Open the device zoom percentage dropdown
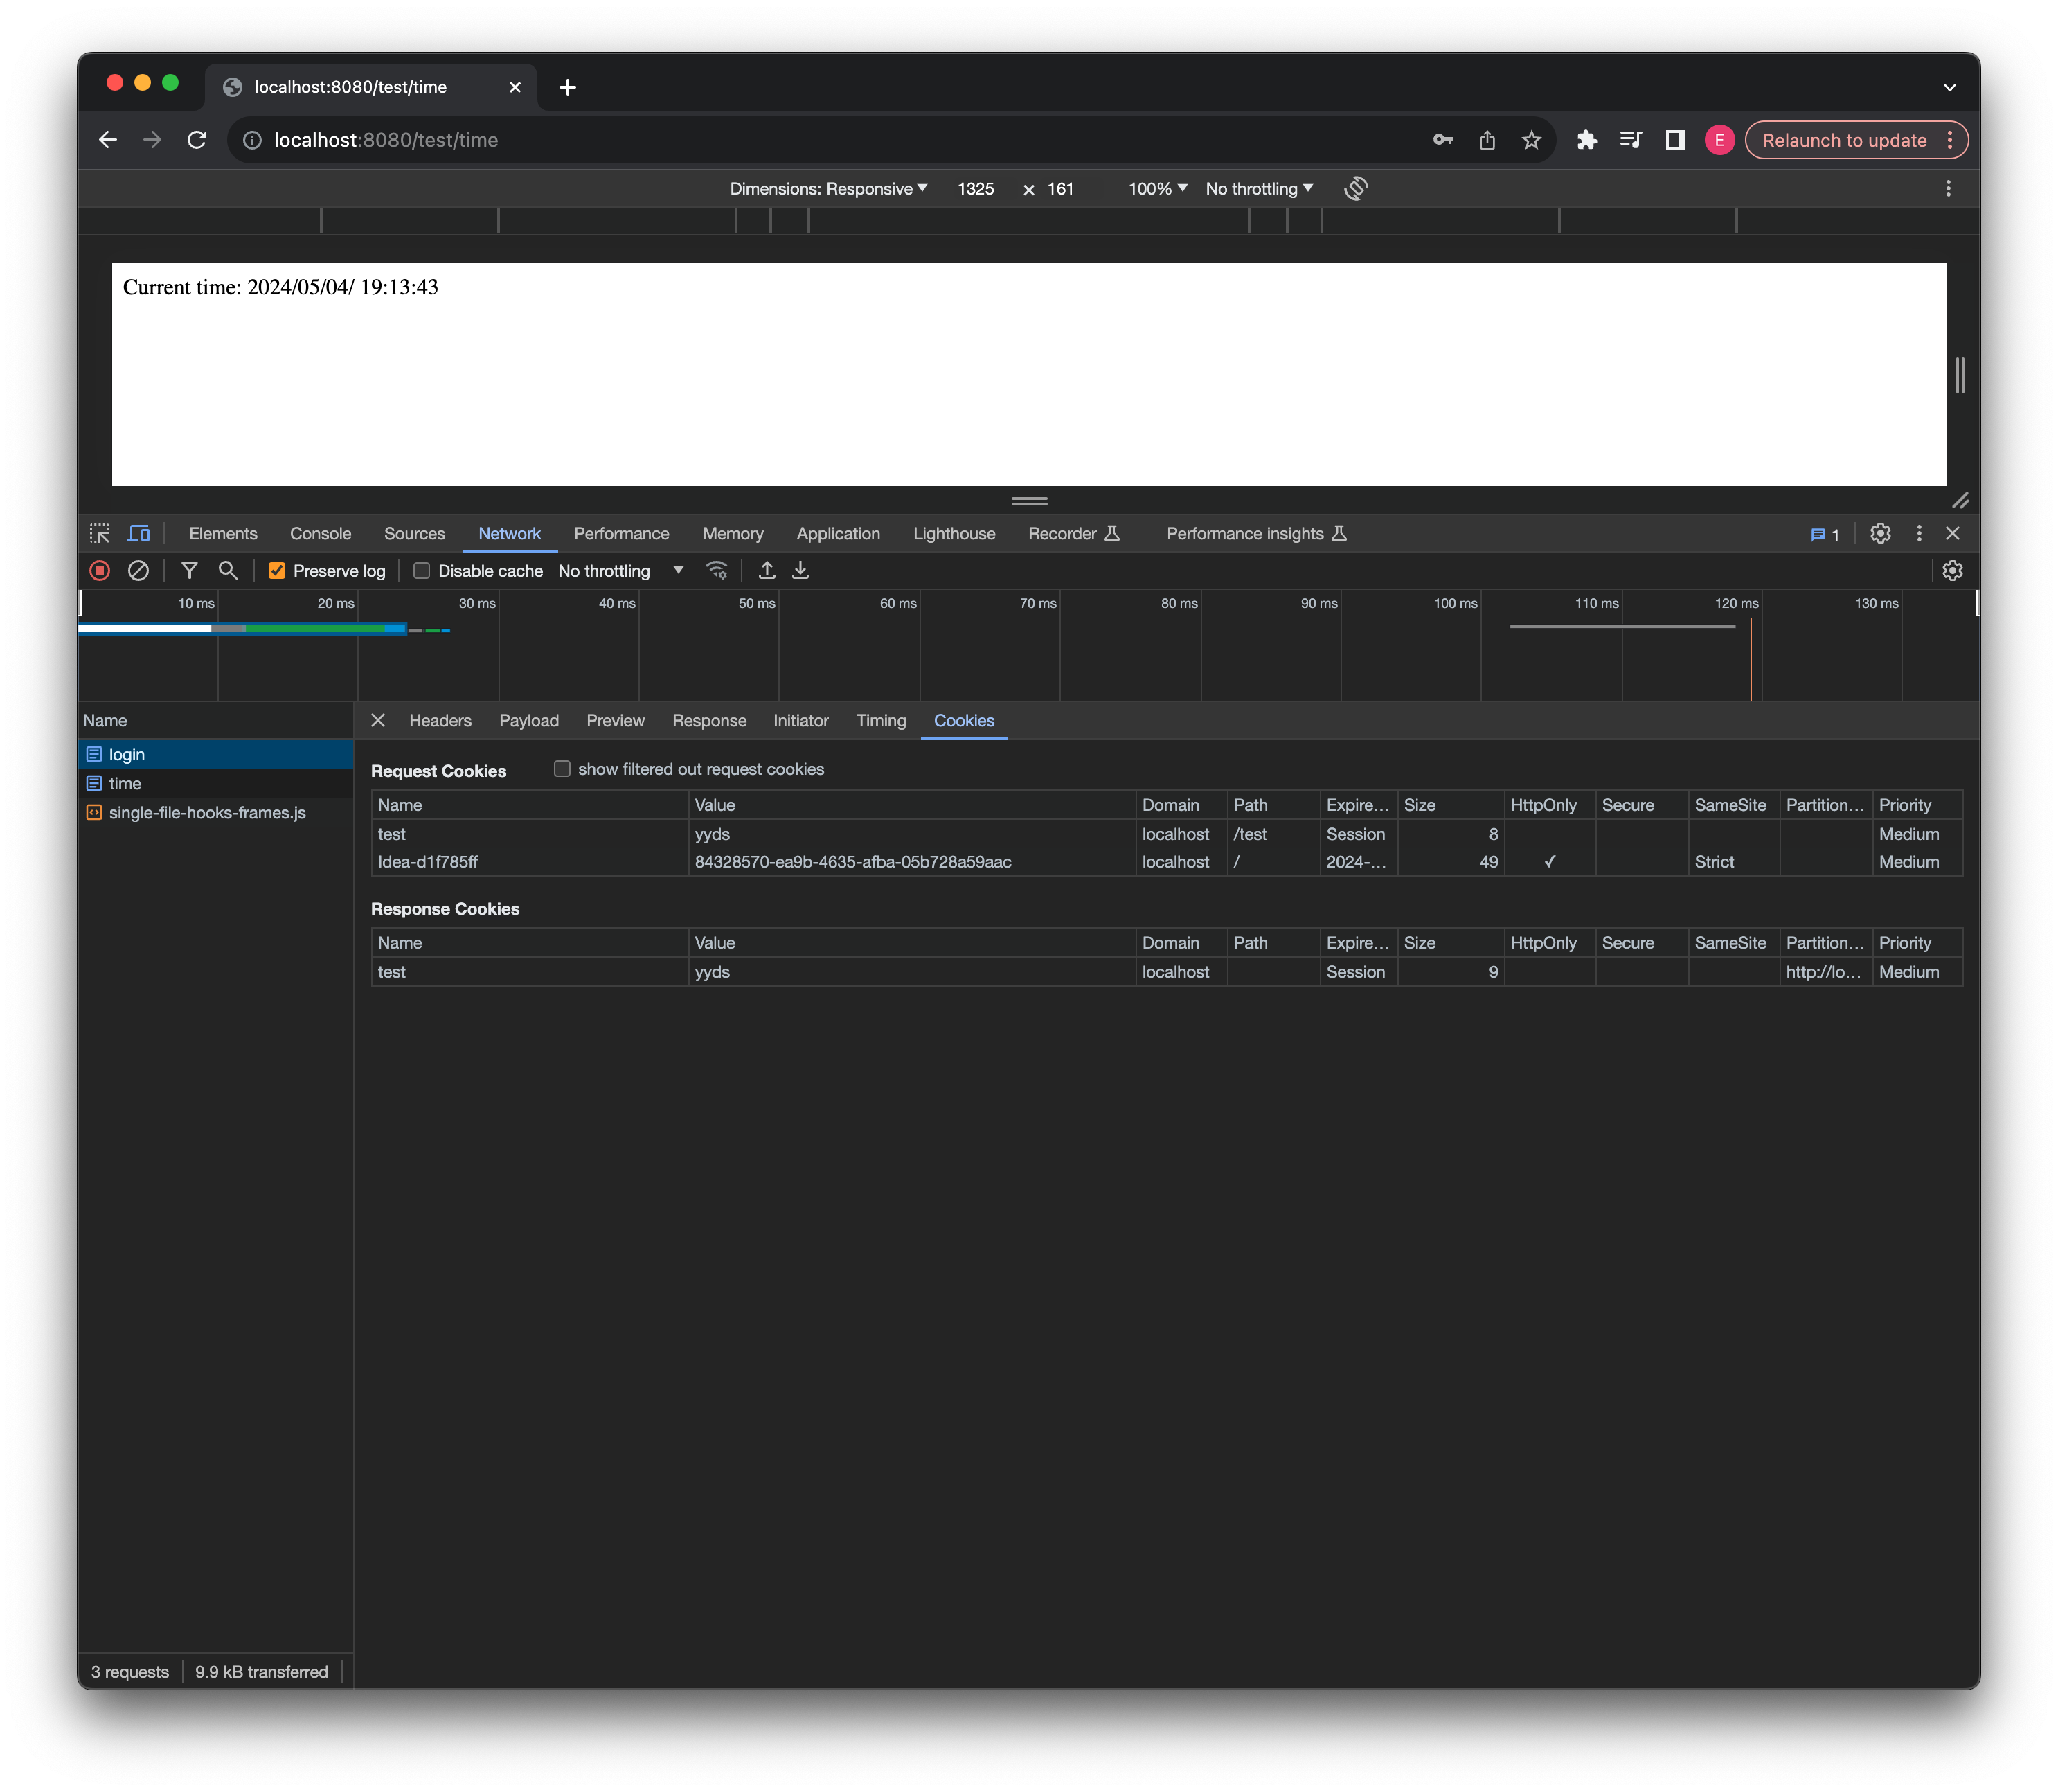This screenshot has width=2058, height=1792. [1155, 188]
